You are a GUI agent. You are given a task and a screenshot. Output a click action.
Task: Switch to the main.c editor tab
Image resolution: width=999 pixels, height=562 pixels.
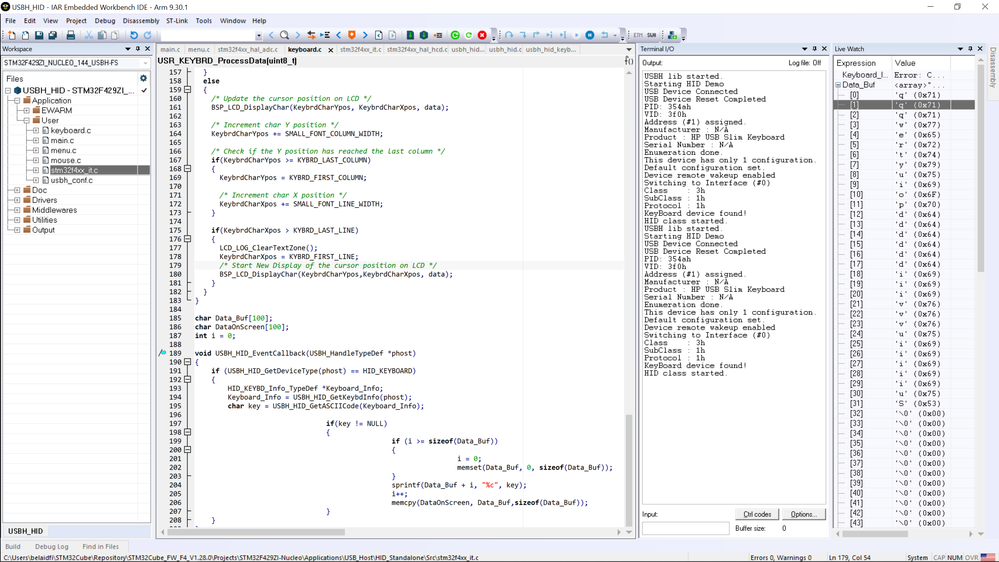[x=170, y=50]
